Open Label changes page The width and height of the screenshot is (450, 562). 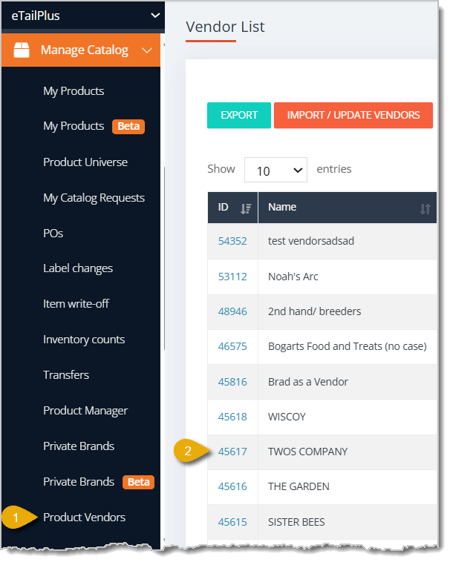[x=78, y=268]
